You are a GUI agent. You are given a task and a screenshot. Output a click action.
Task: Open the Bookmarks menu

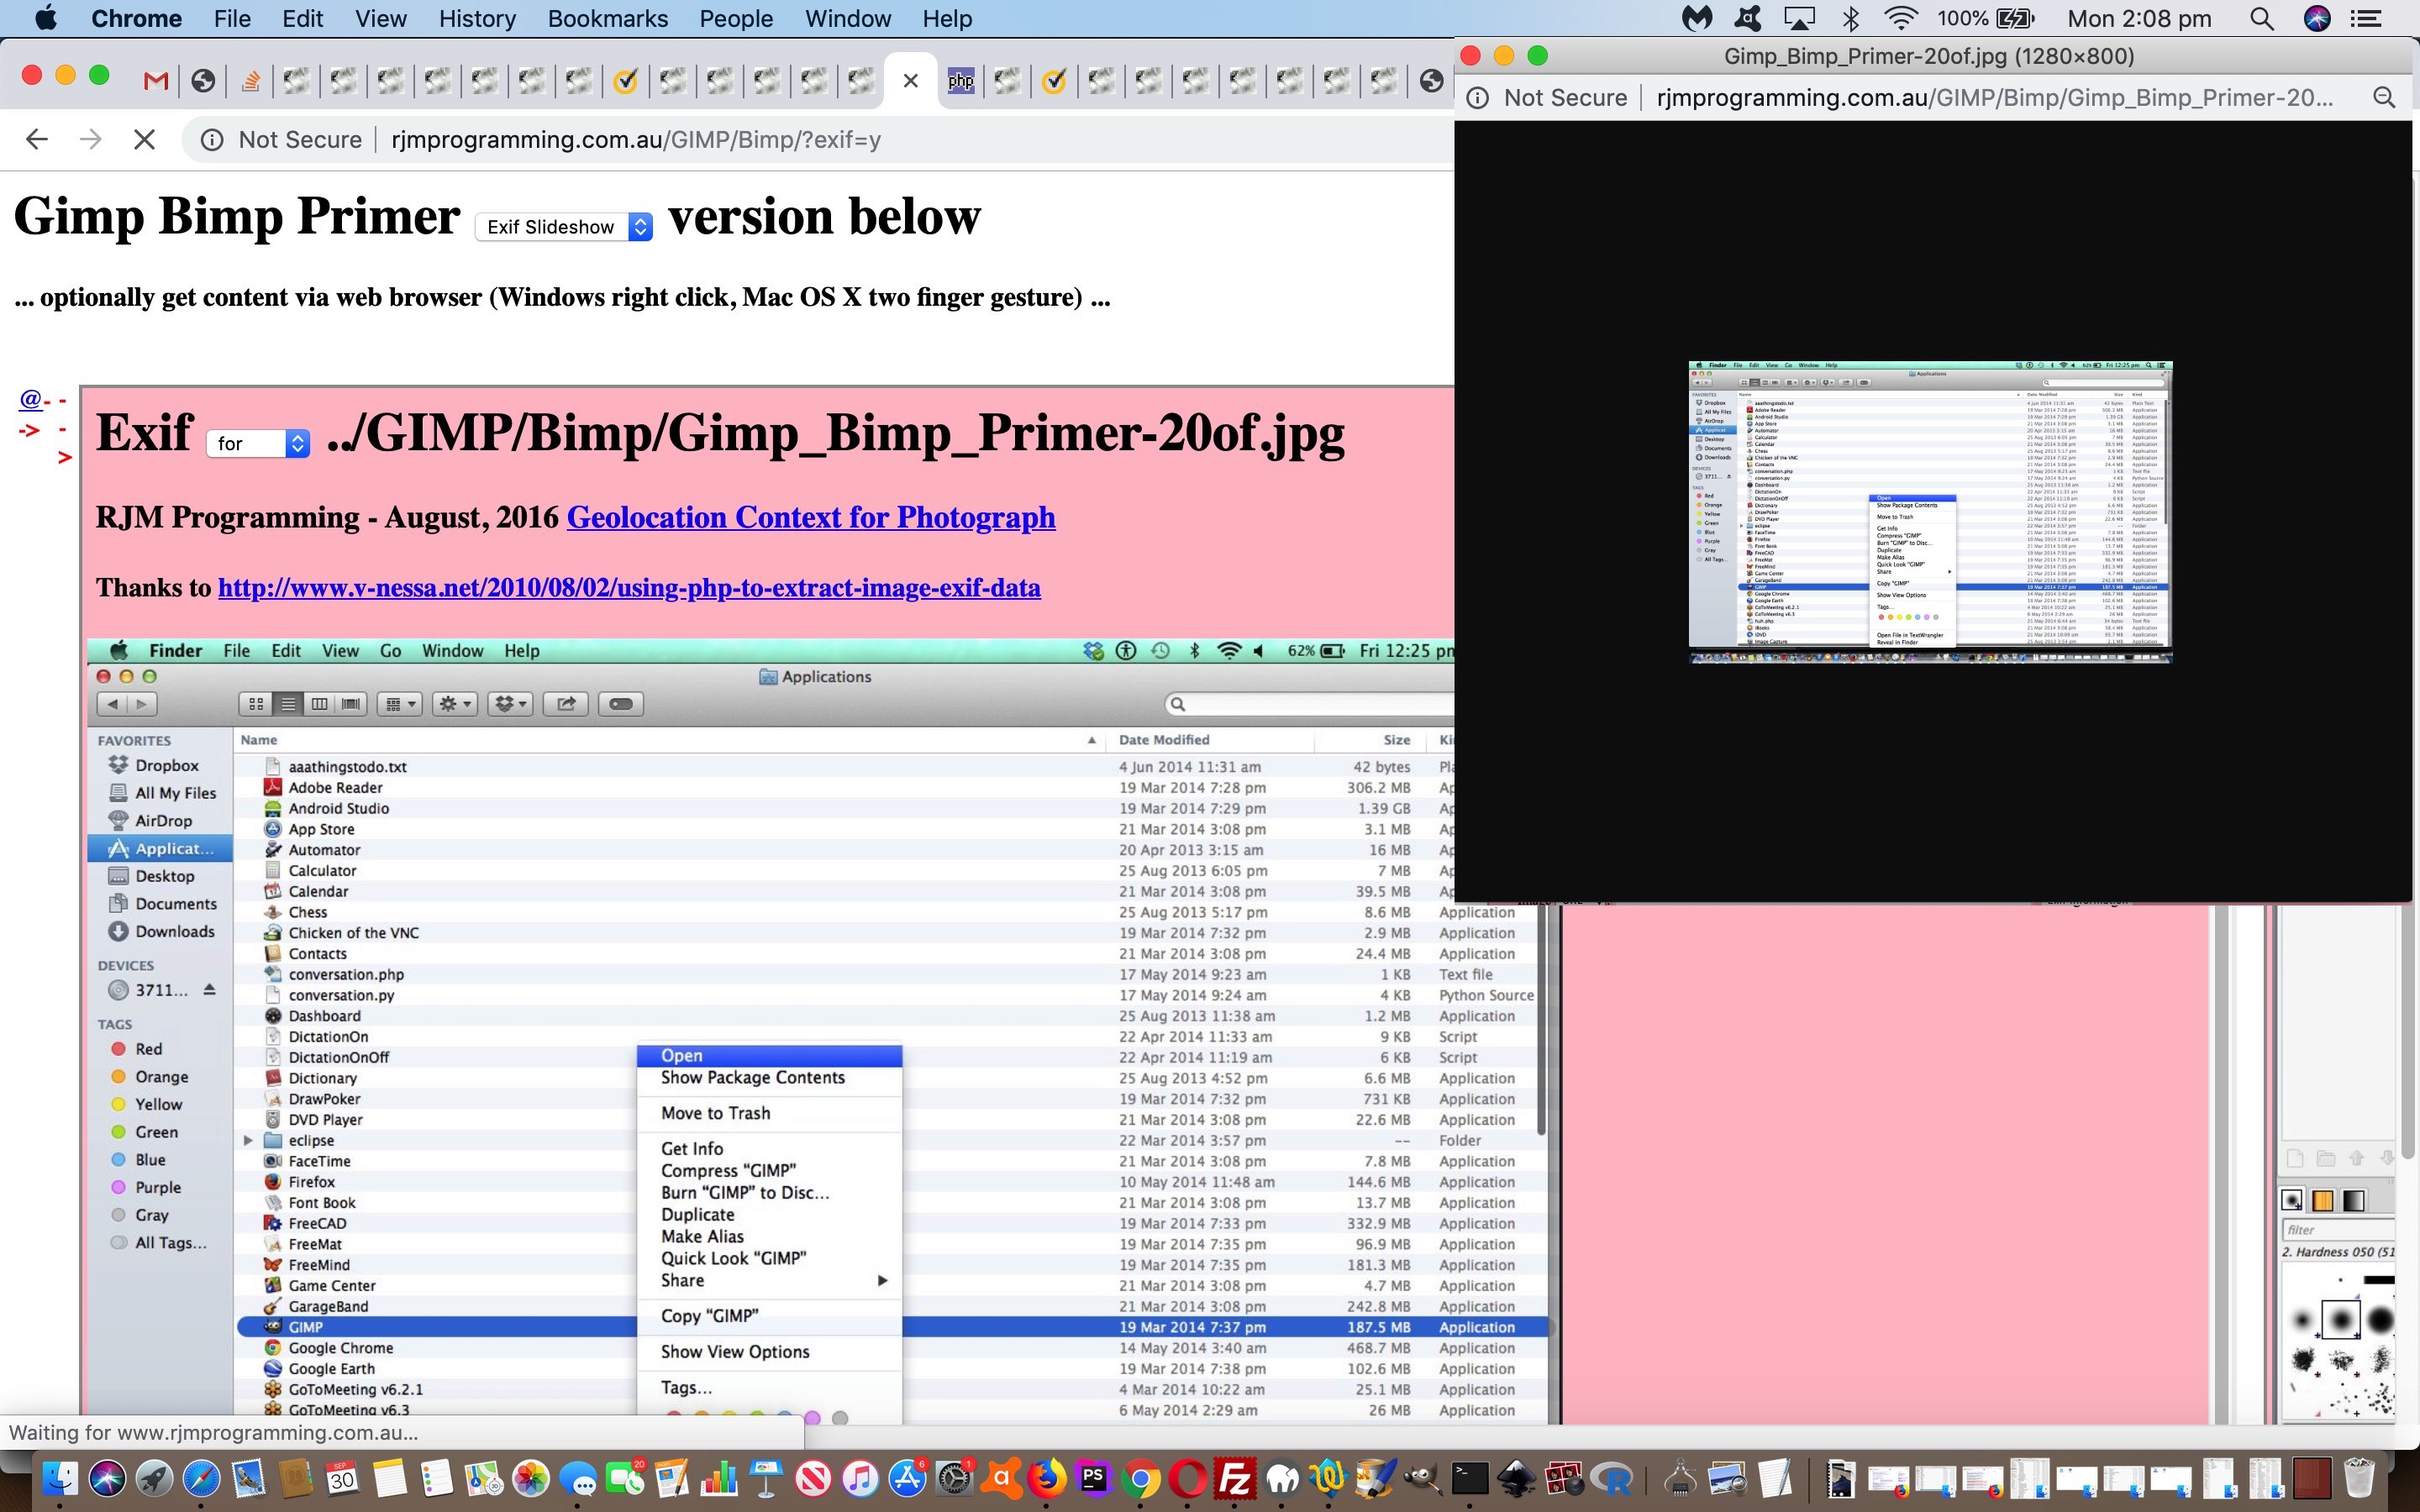click(608, 18)
